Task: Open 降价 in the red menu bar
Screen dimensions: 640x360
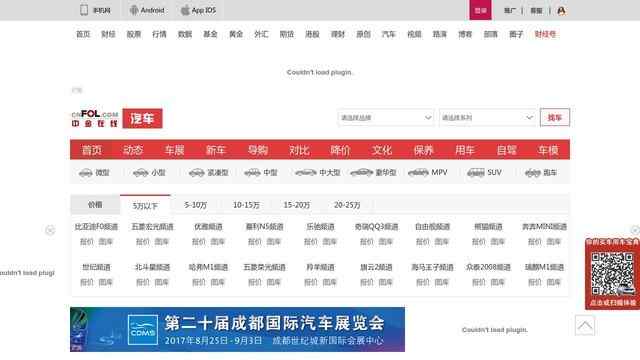Action: 340,150
